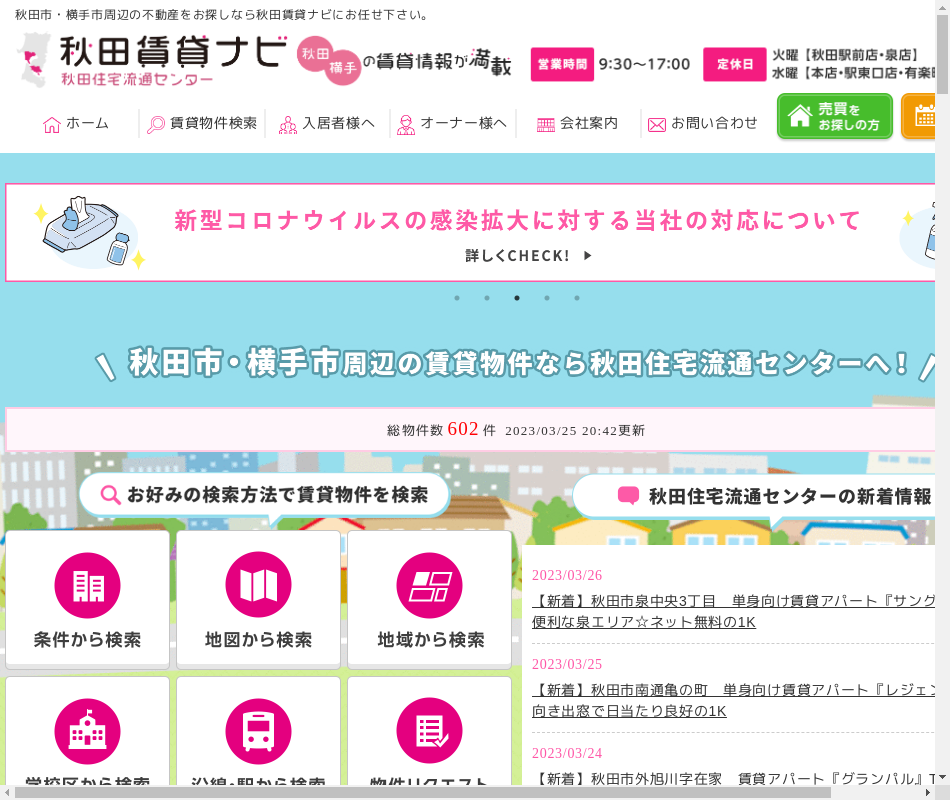The width and height of the screenshot is (950, 800).
Task: Select the 学校区から検索 school icon
Action: (x=87, y=731)
